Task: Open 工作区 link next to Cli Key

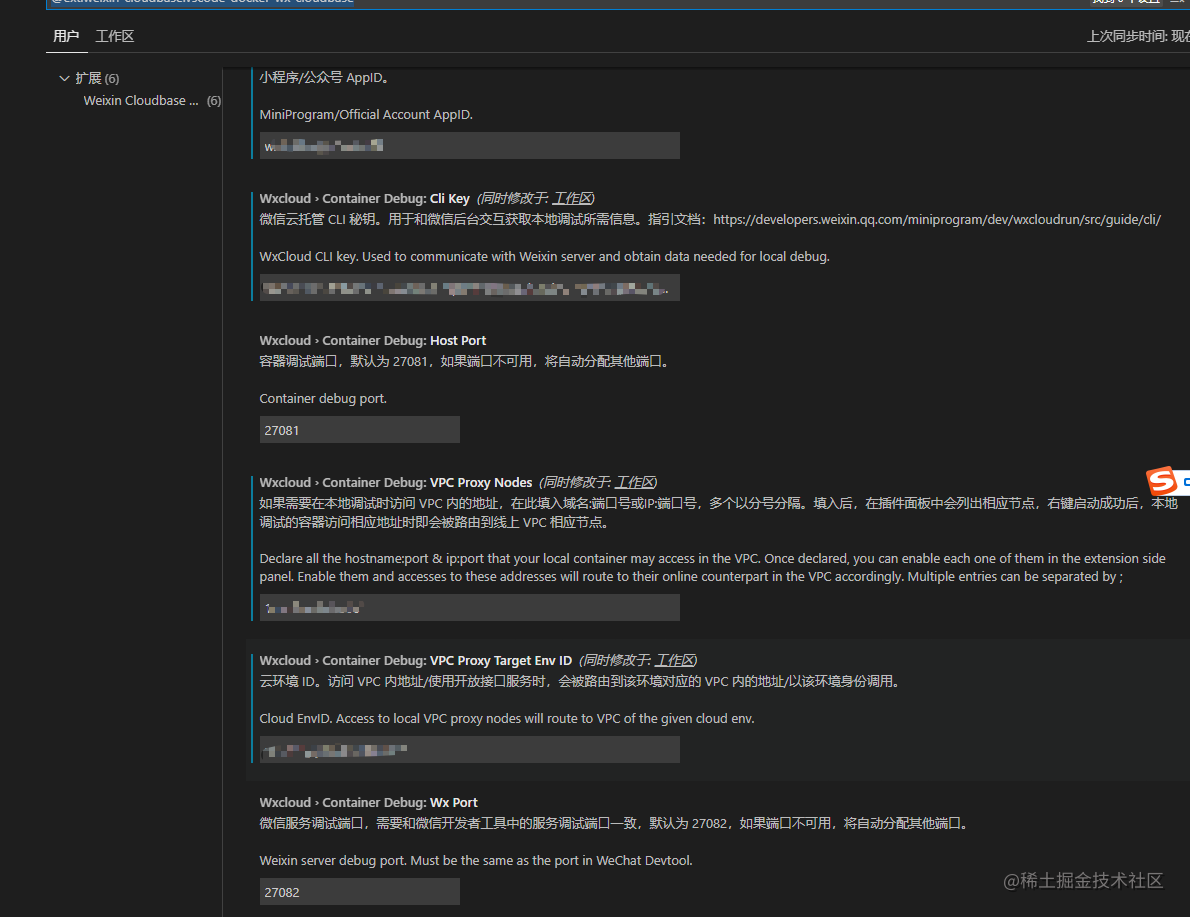Action: [571, 198]
